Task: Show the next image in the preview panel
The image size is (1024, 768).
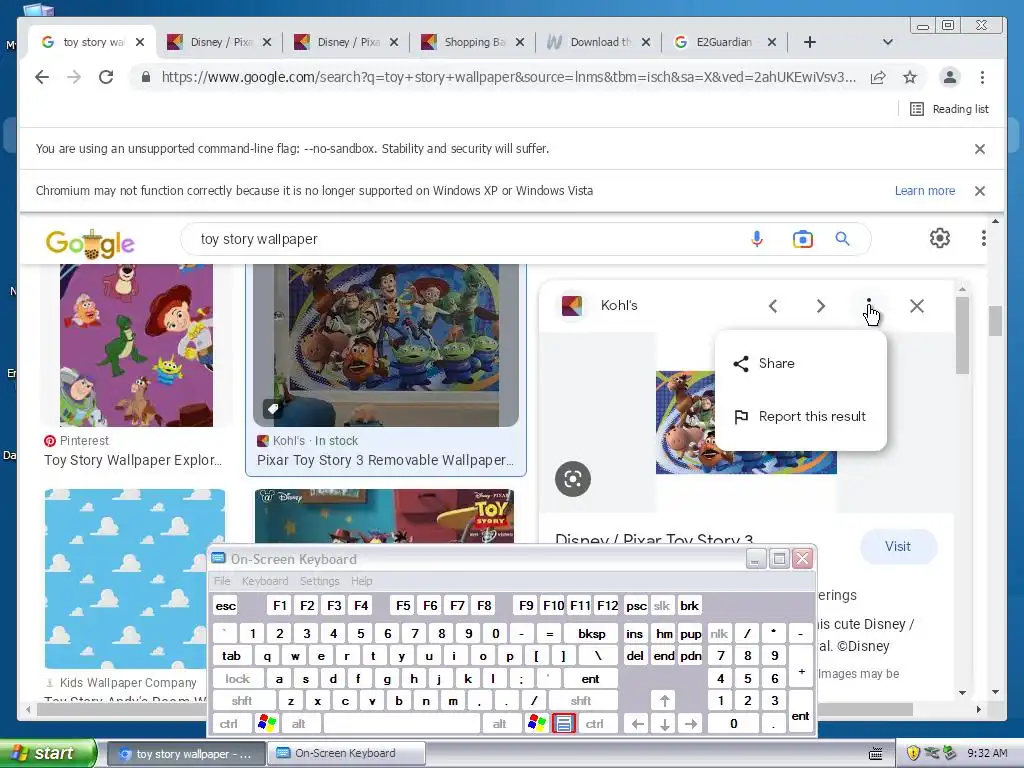Action: point(821,306)
